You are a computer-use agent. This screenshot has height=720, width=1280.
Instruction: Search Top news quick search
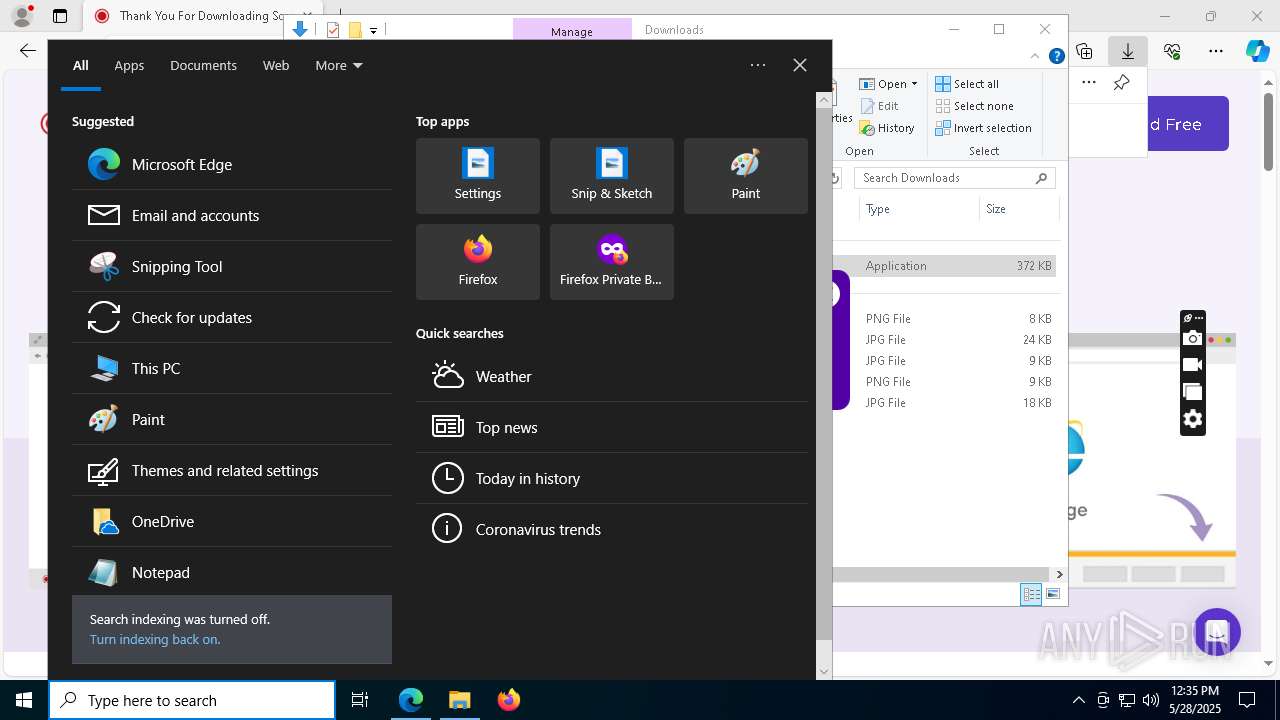(x=612, y=428)
